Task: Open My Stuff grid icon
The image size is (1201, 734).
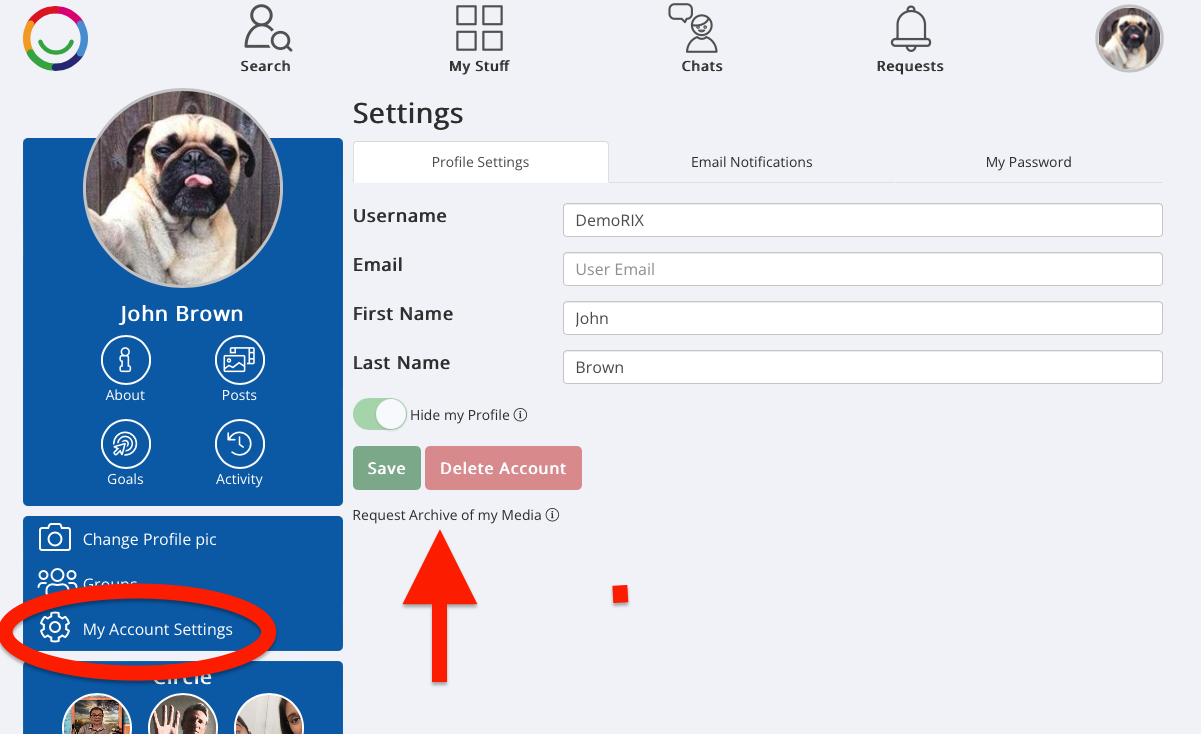Action: [479, 28]
